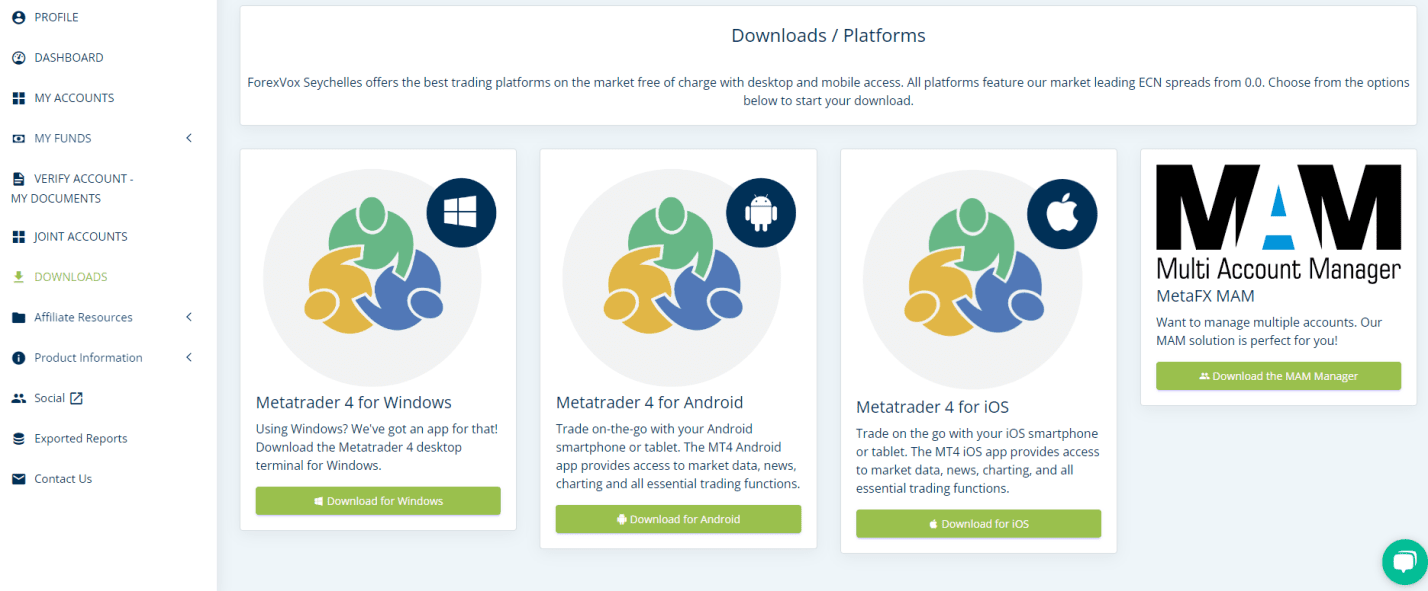
Task: Click the Metatrader 4 for iOS heading
Action: (933, 407)
